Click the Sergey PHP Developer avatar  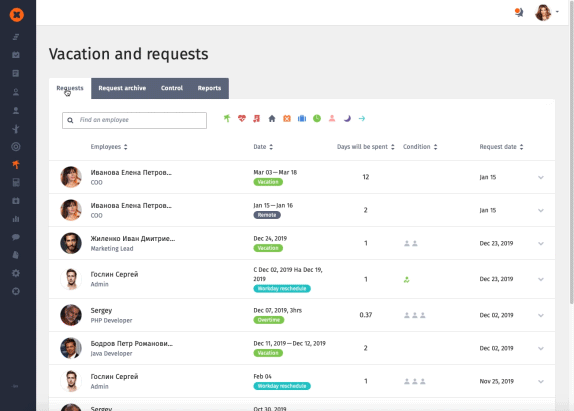[x=71, y=315]
